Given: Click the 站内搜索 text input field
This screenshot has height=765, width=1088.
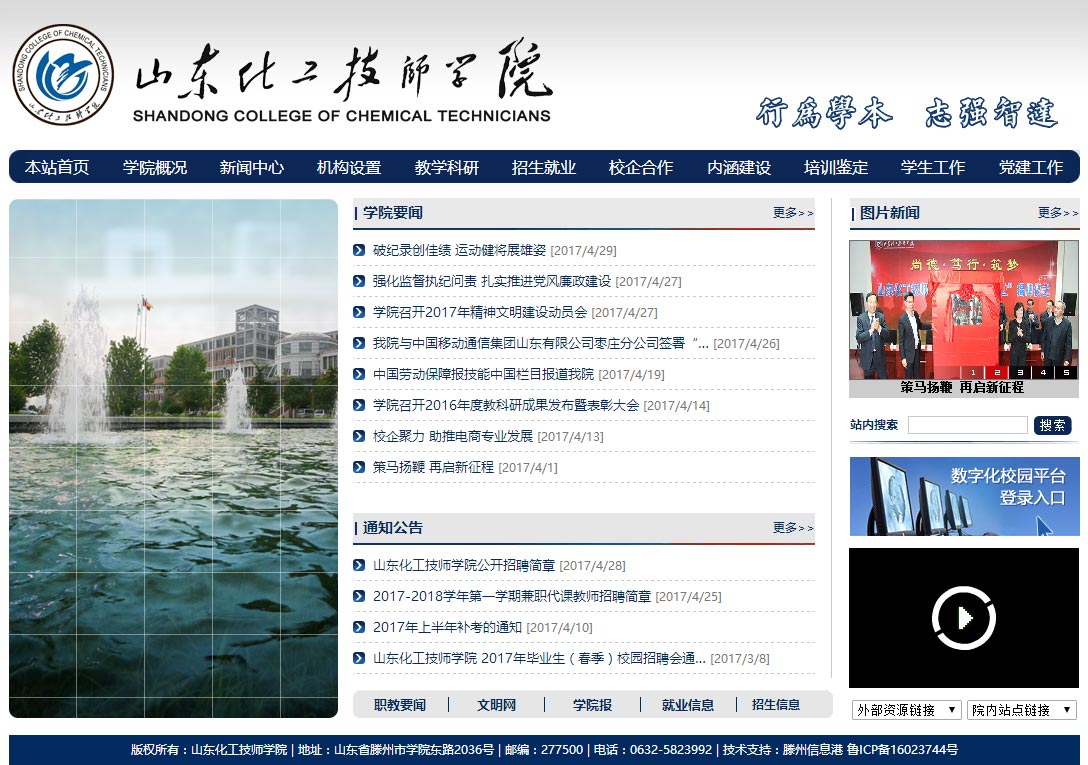Looking at the screenshot, I should tap(967, 425).
